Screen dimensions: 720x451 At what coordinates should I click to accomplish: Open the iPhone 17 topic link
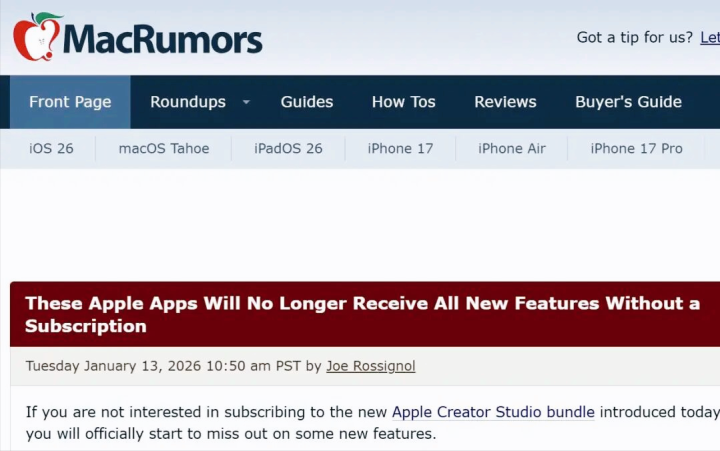point(400,148)
